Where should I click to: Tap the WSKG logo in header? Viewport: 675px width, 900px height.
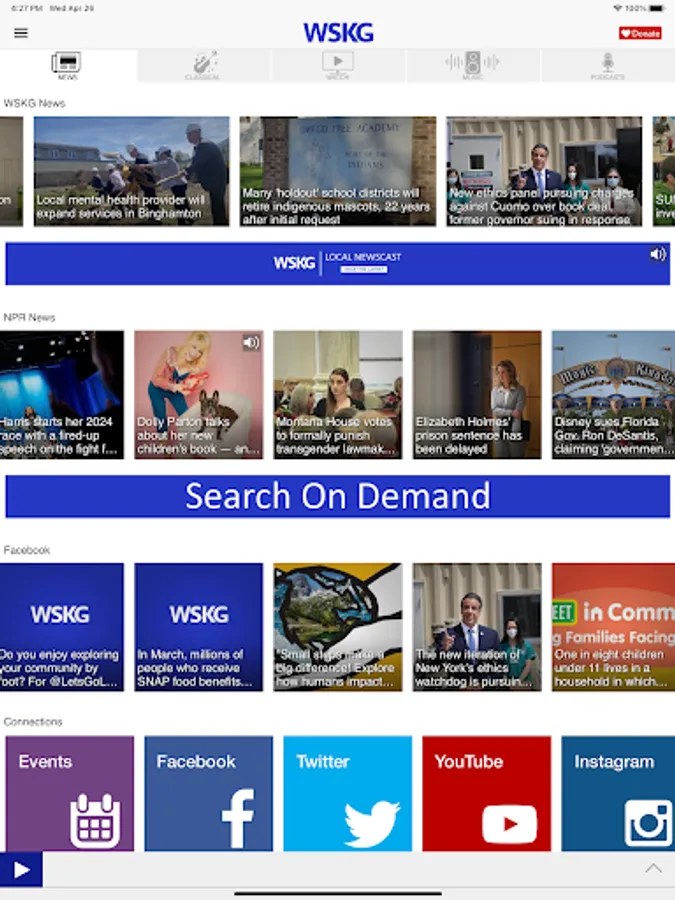338,33
